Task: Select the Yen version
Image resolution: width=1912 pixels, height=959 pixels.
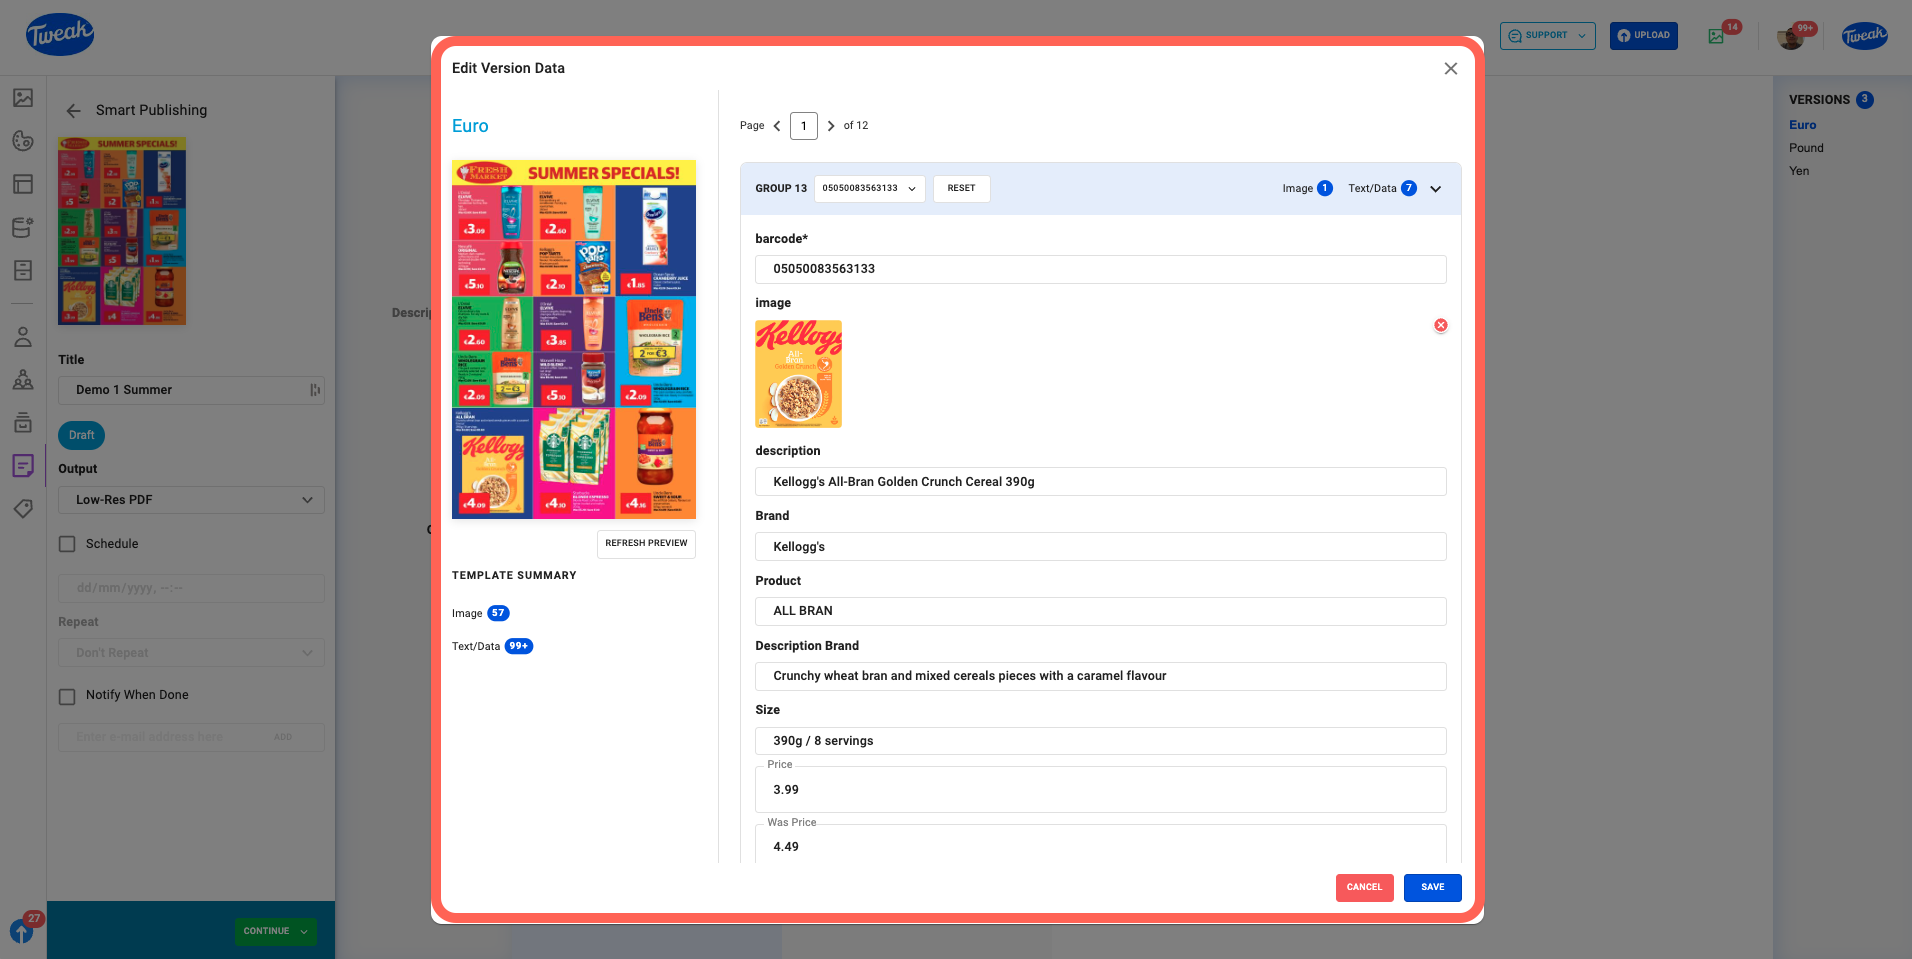Action: click(x=1799, y=171)
